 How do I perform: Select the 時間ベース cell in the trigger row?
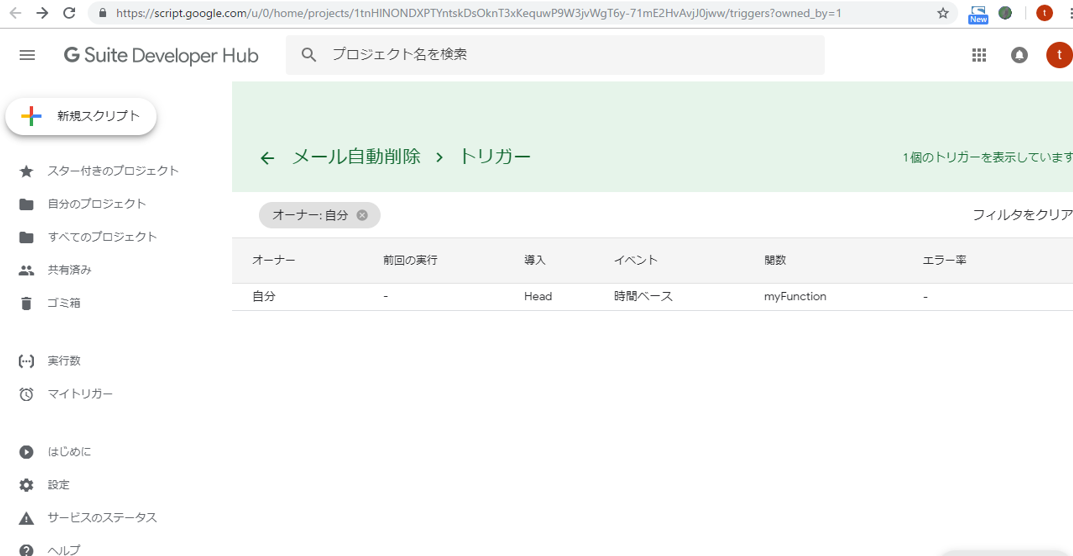[x=643, y=296]
